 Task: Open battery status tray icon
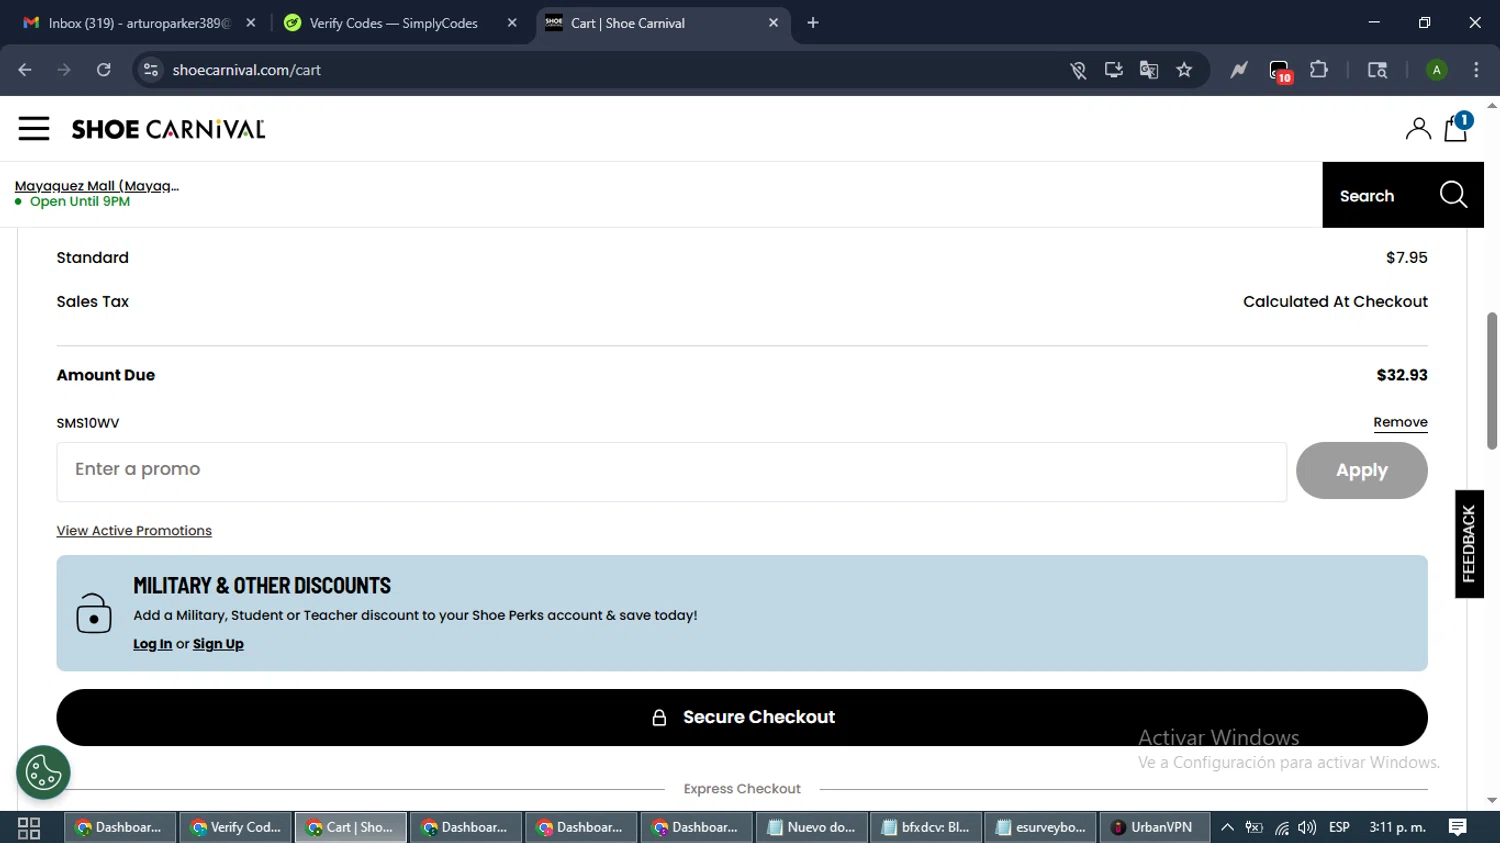[1254, 828]
